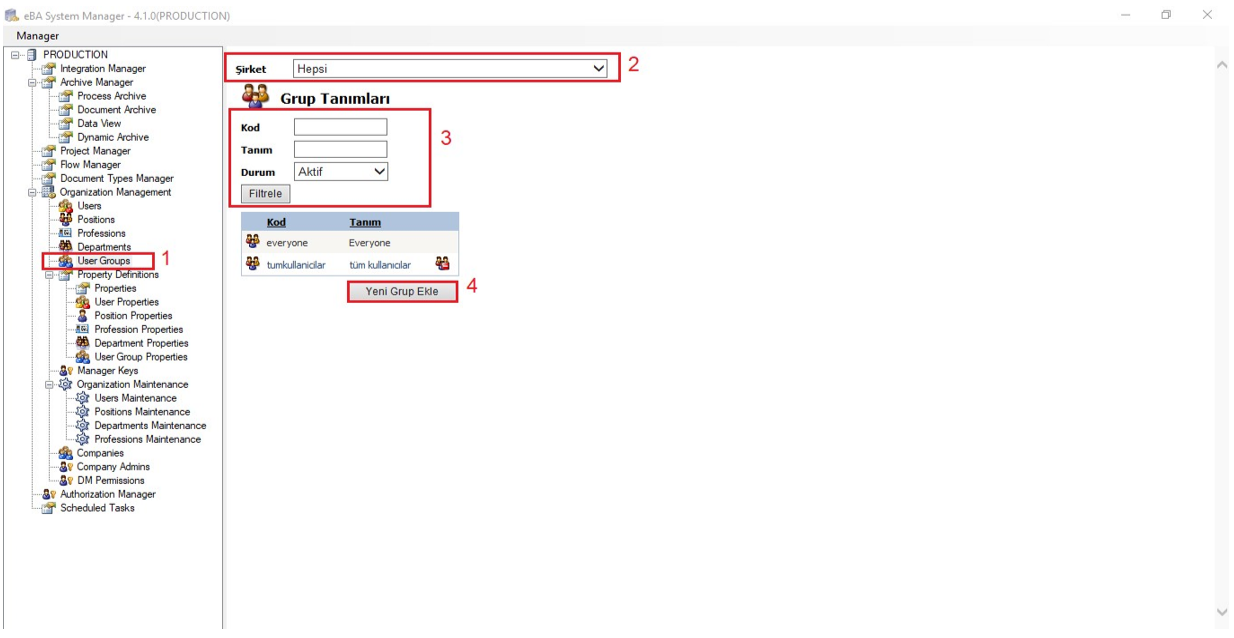Click the Users Maintenance gear icon
Screen dimensions: 1234x638
click(83, 398)
